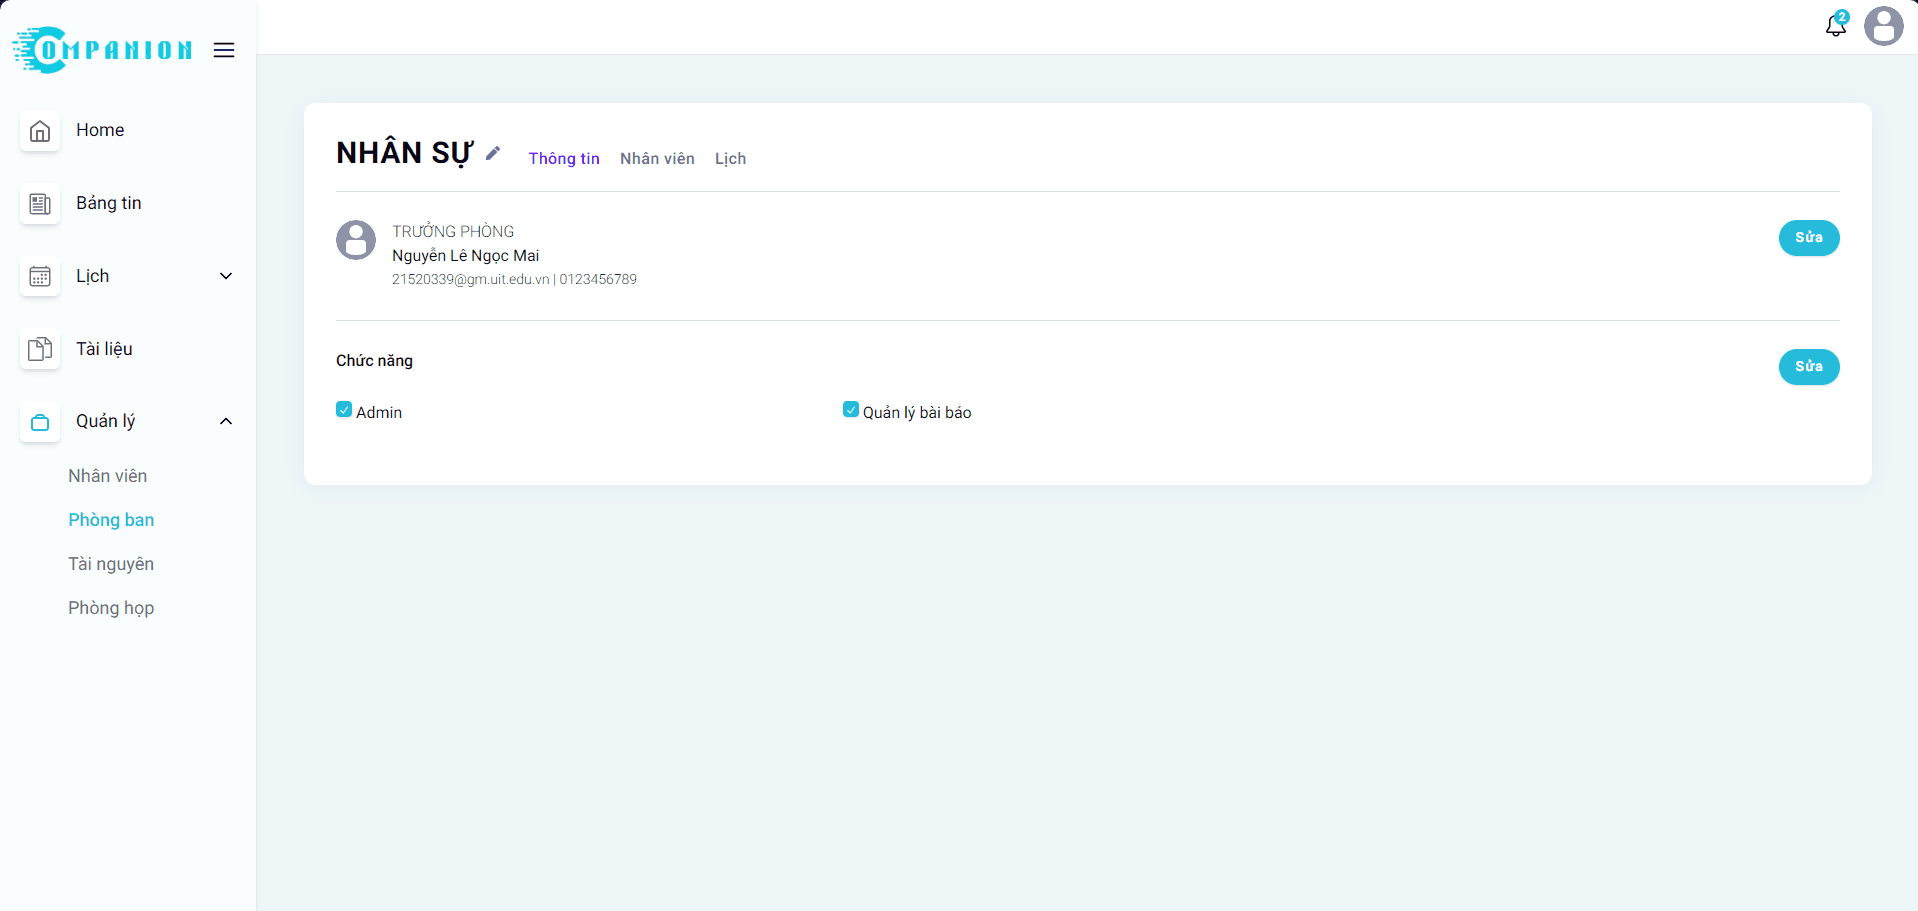
Task: Click the name Nguyễn Lê Ngọc Mai
Action: click(466, 256)
